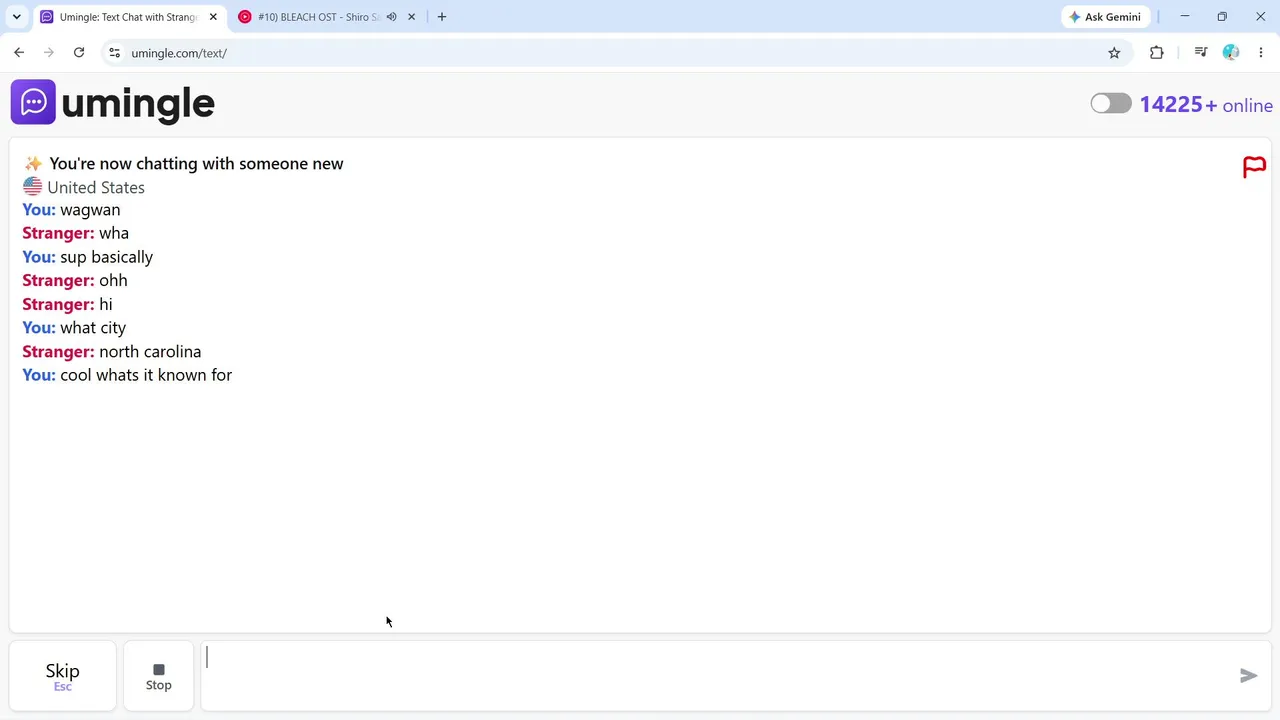Toggle the switch next to online count
1280x720 pixels.
tap(1111, 104)
